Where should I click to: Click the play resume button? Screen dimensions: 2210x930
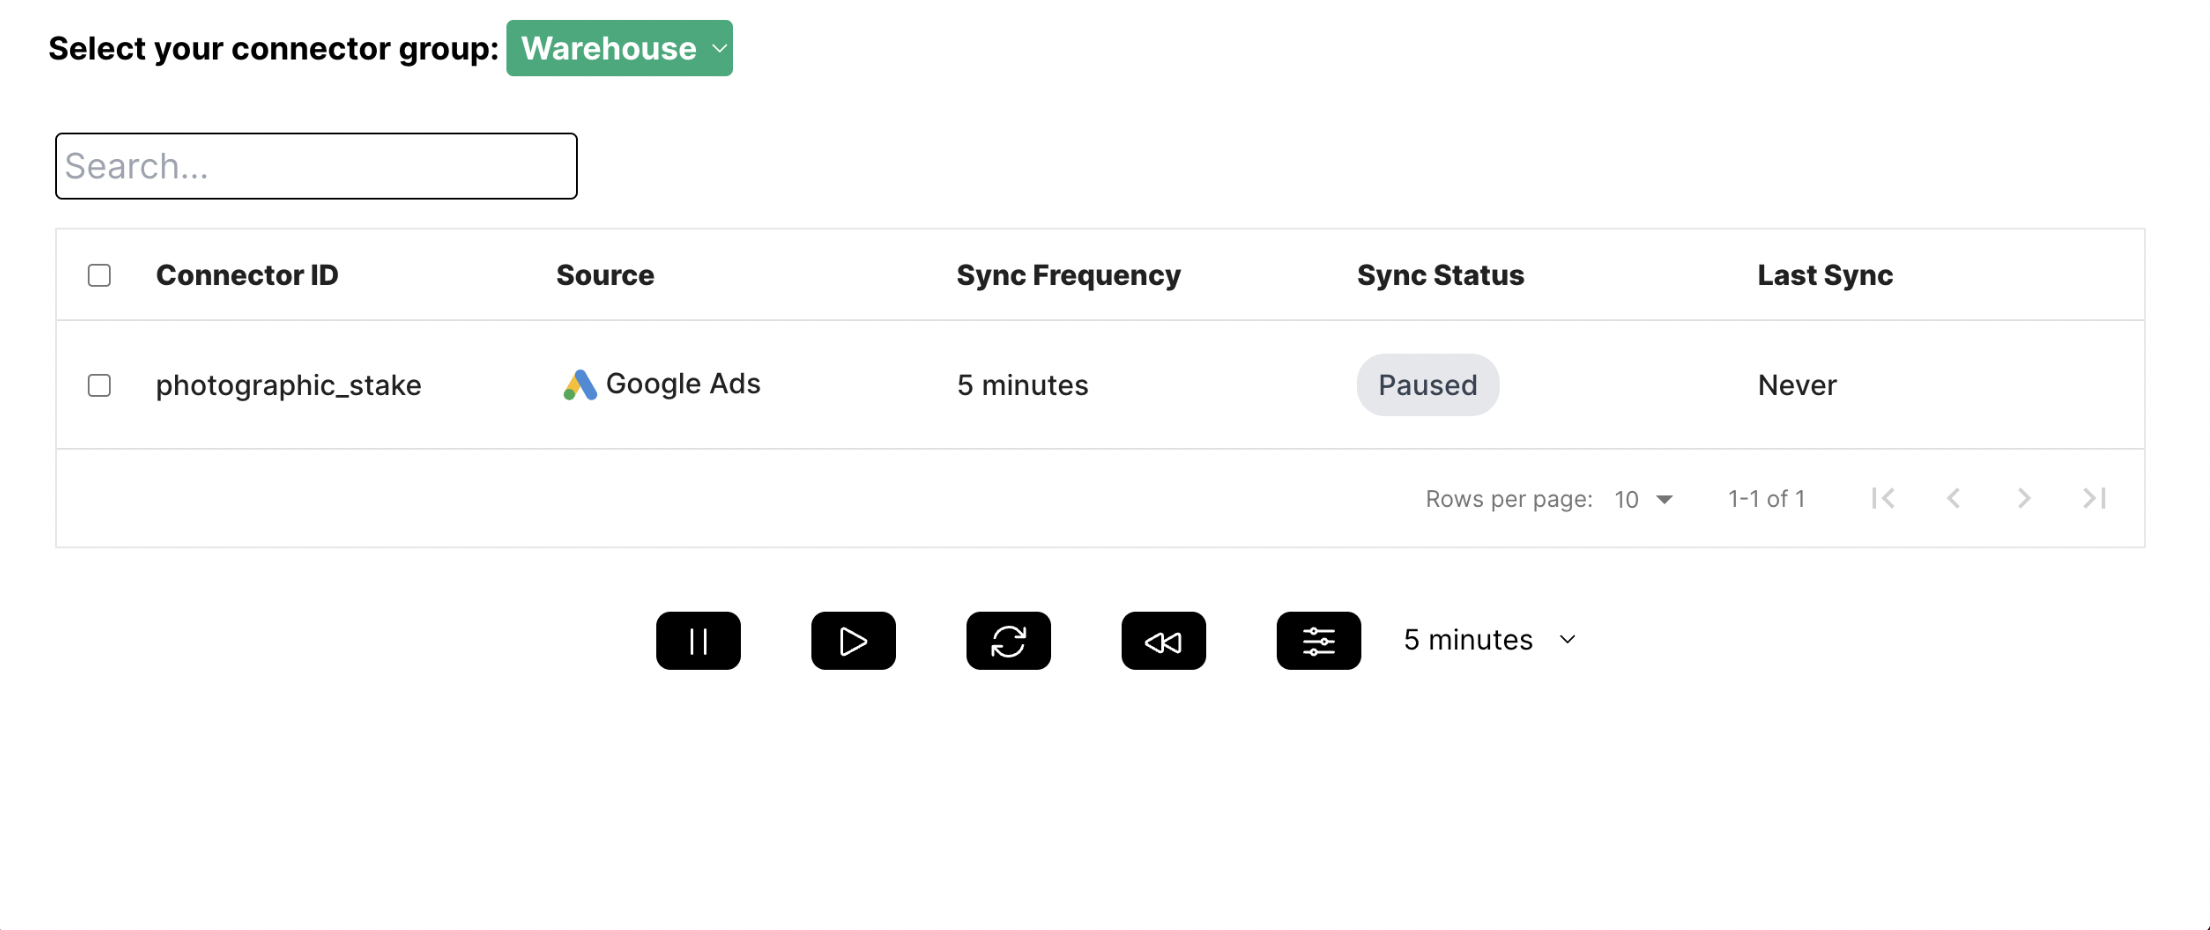tap(853, 640)
